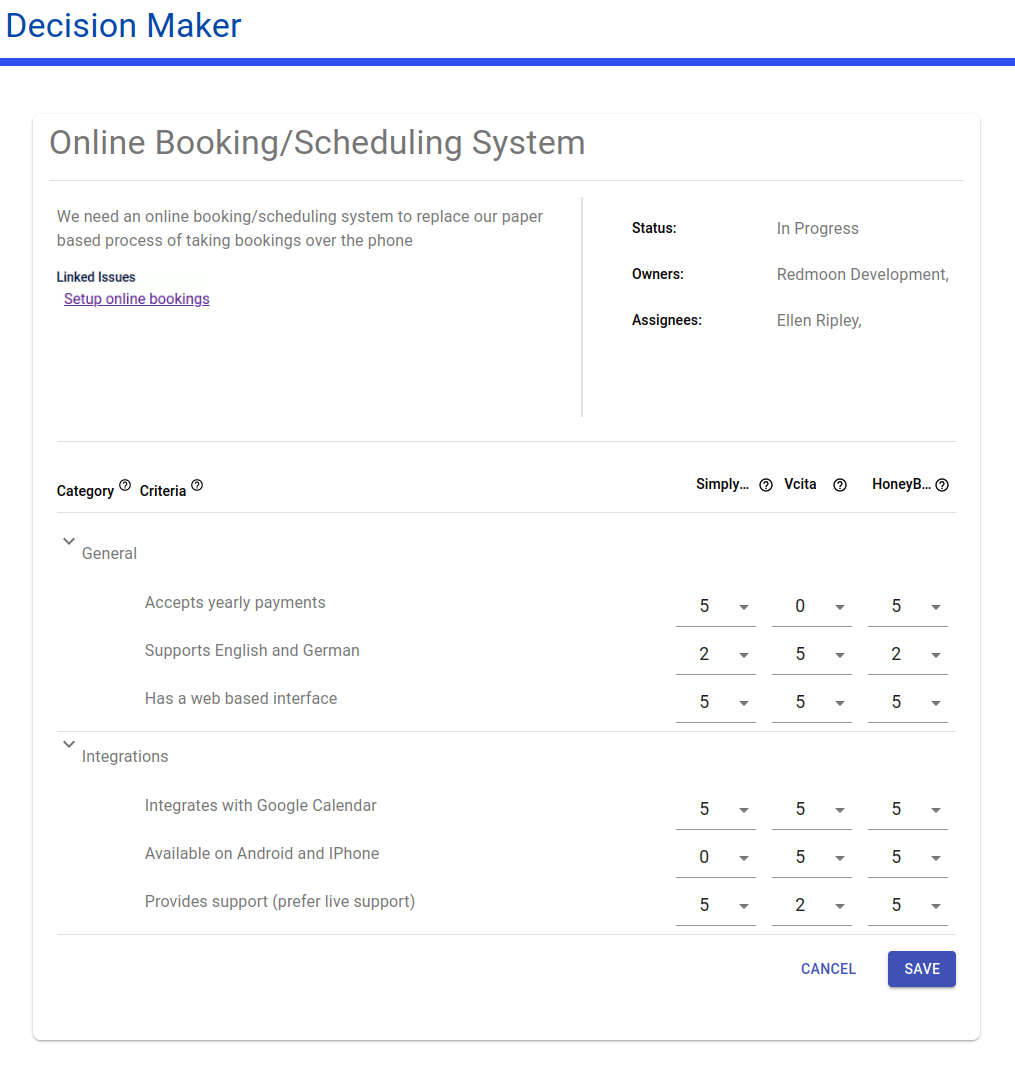Select the Vcita column header

800,484
